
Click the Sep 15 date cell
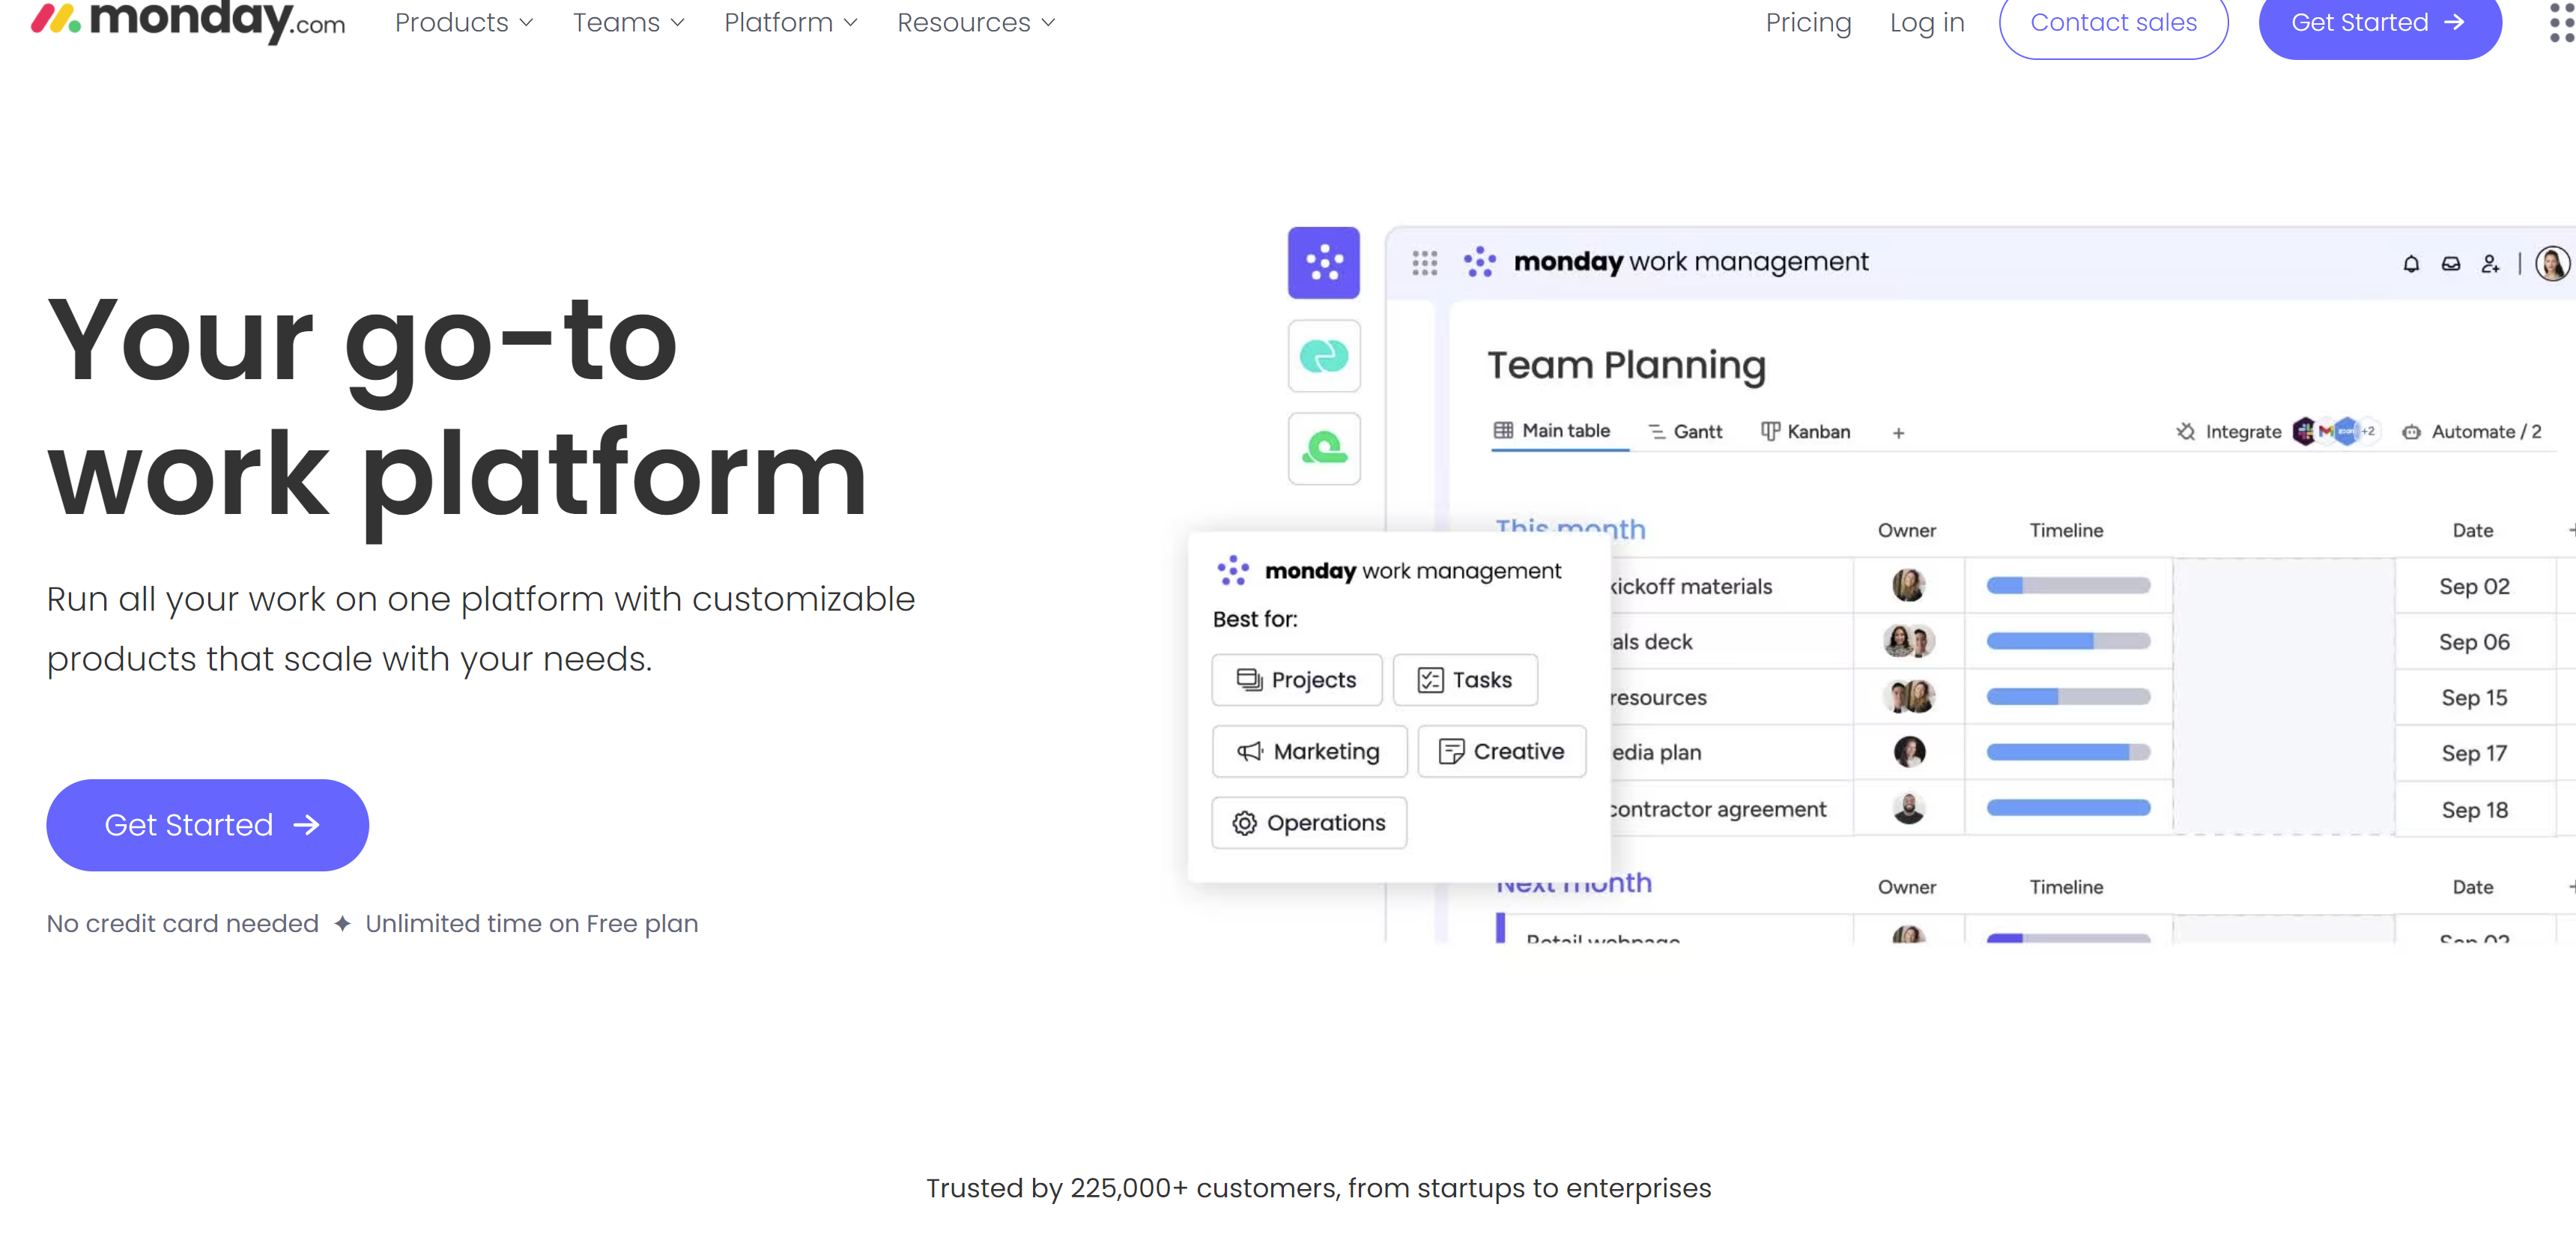[2474, 698]
